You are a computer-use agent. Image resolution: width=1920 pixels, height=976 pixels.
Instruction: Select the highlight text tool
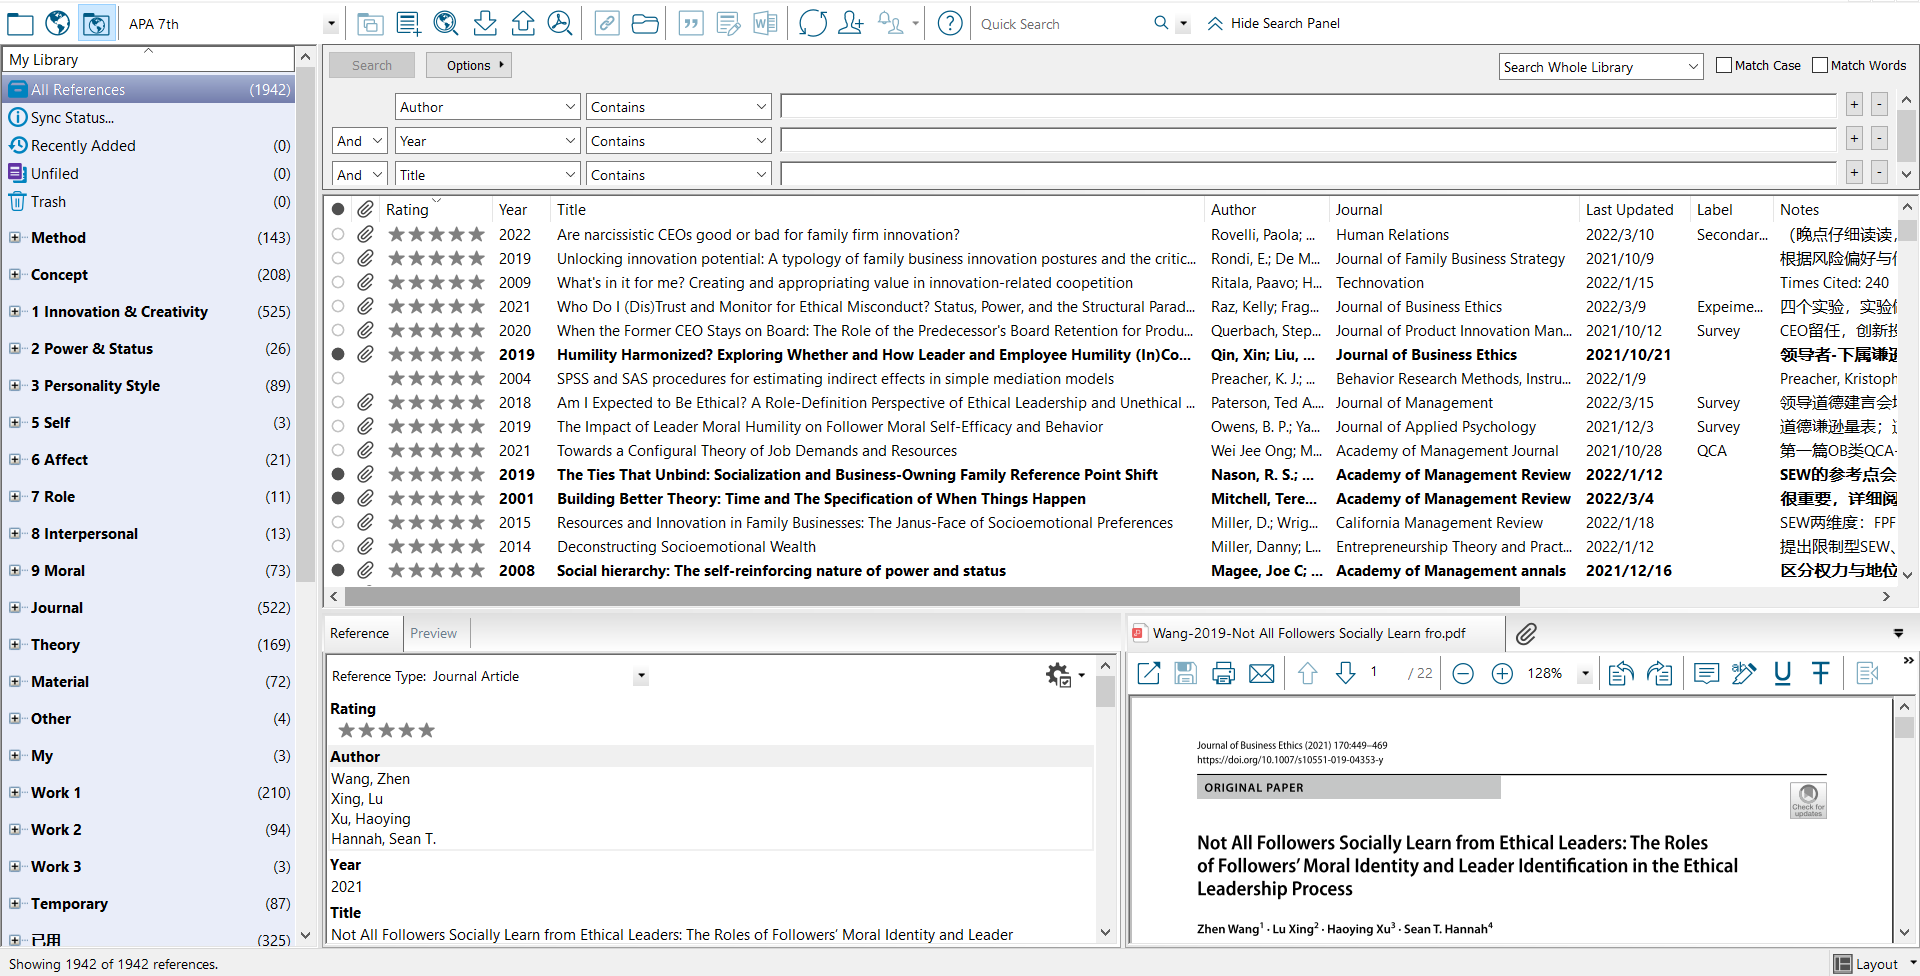pos(1744,674)
